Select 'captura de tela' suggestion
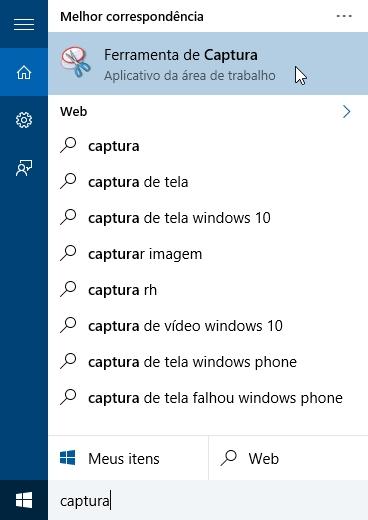 coord(208,182)
